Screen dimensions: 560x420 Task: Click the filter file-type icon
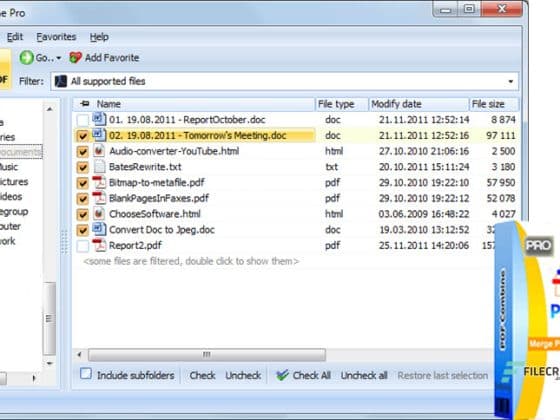[61, 81]
